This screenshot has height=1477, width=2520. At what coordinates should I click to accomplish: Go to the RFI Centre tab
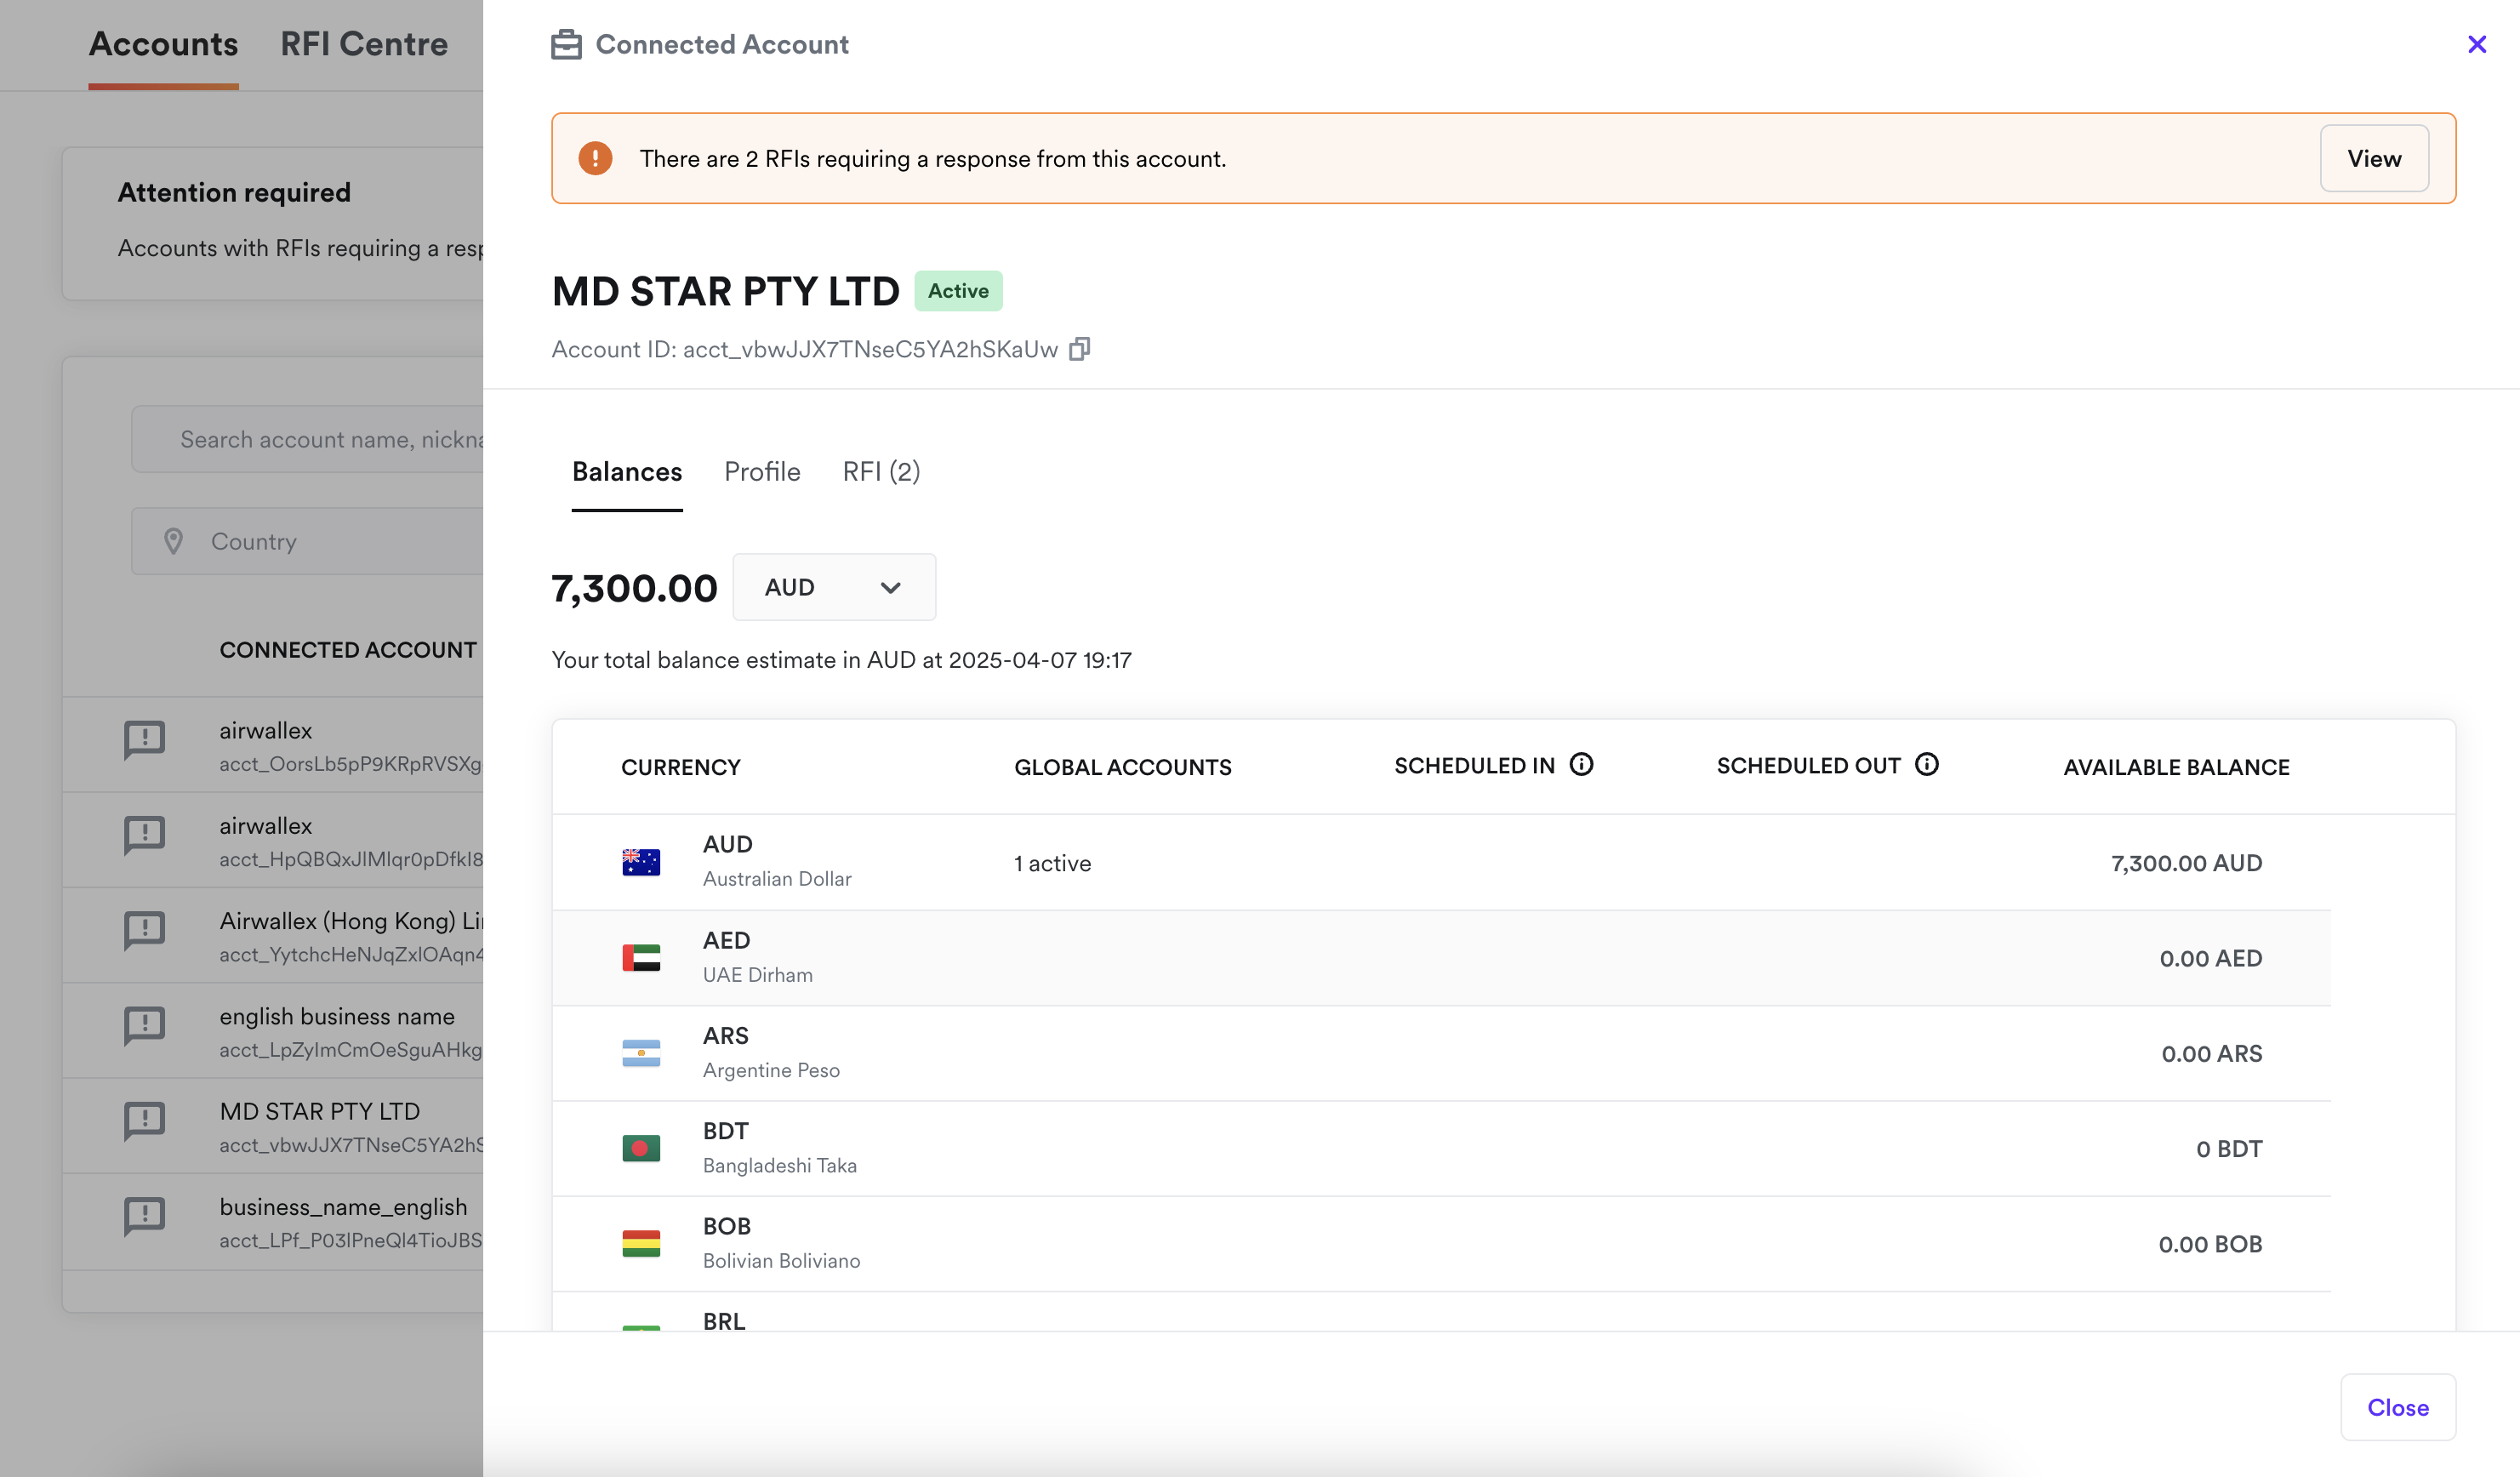click(x=364, y=44)
